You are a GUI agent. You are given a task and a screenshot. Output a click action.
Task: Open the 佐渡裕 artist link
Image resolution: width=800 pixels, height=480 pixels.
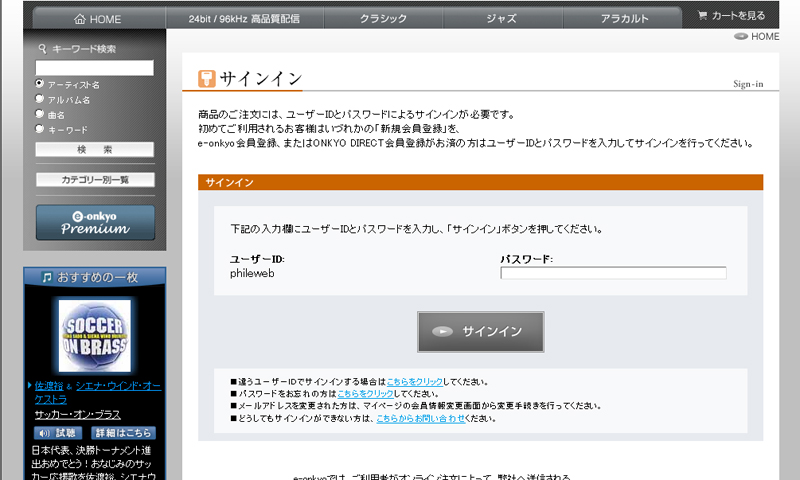[x=48, y=386]
